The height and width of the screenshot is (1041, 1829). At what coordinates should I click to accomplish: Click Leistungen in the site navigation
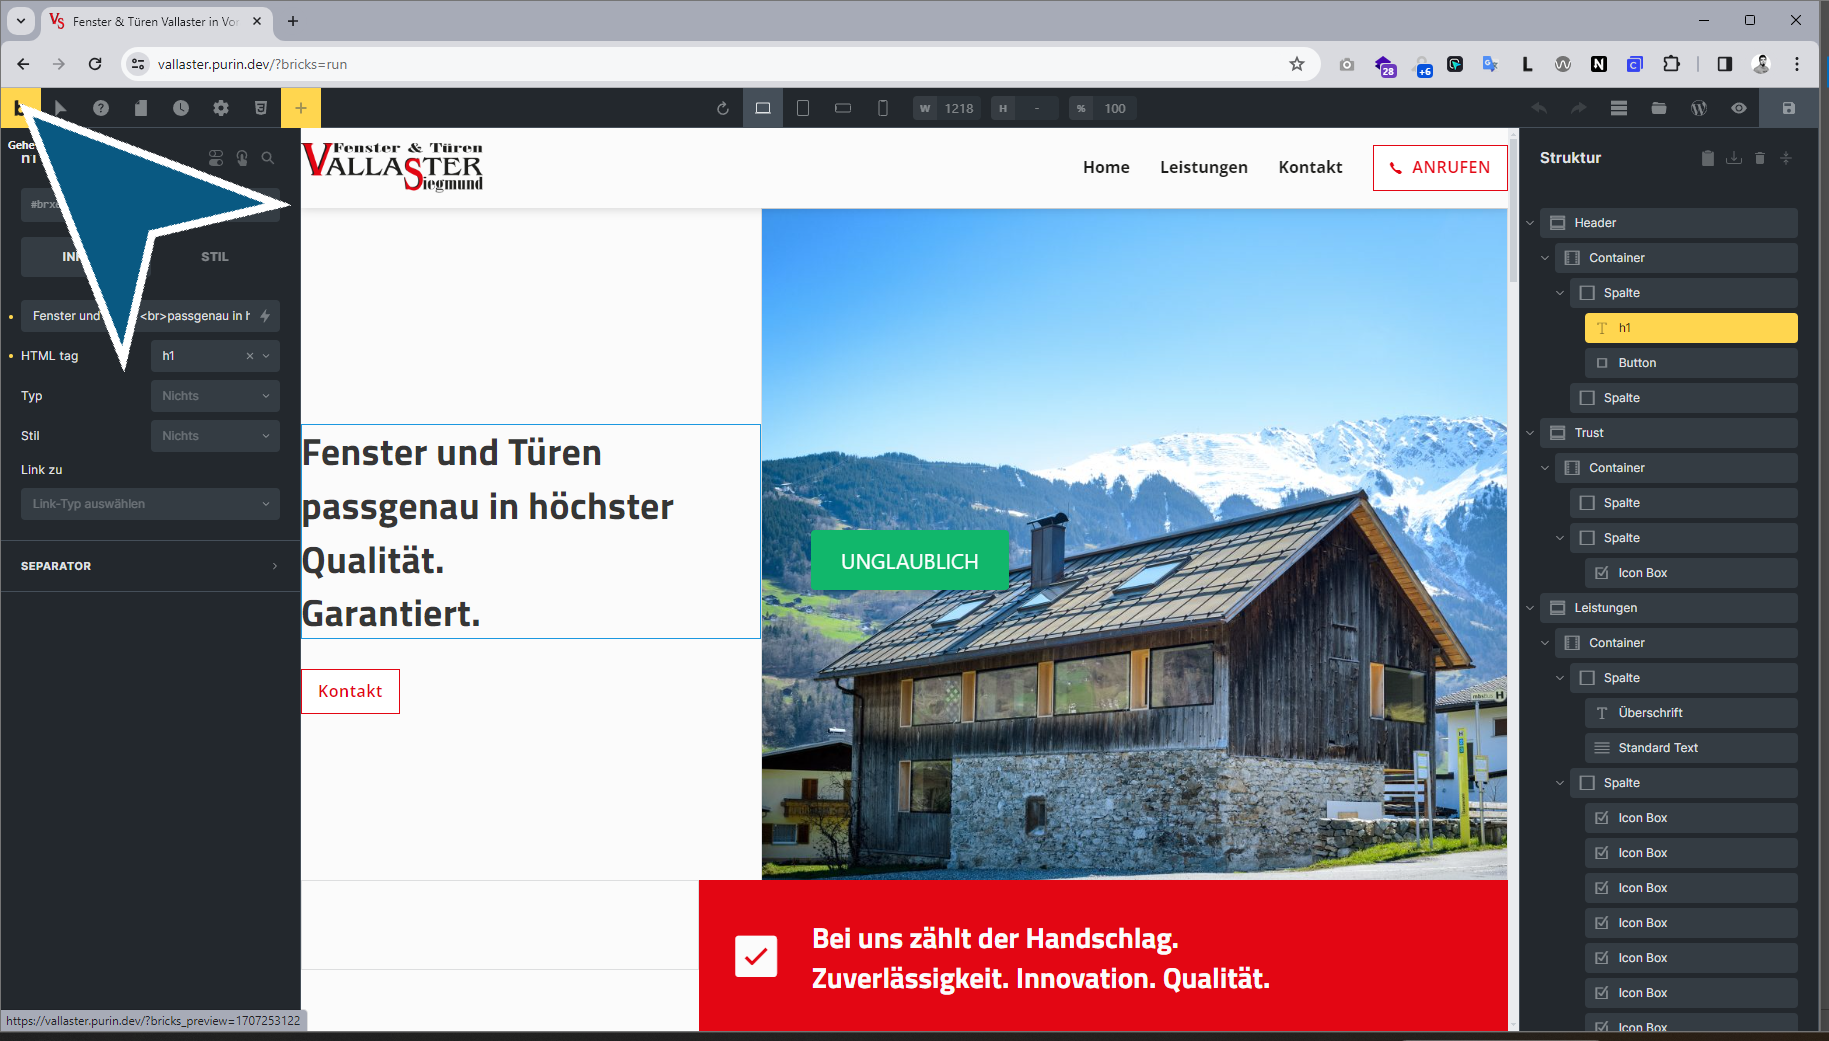tap(1203, 167)
